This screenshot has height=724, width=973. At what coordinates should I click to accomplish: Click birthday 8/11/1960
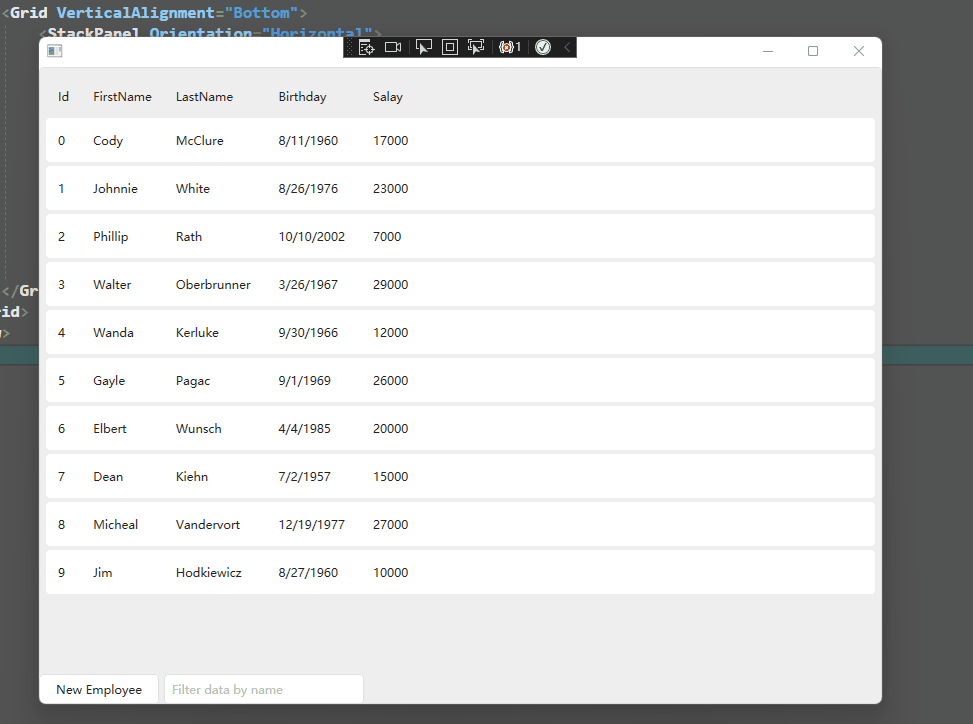coord(308,141)
